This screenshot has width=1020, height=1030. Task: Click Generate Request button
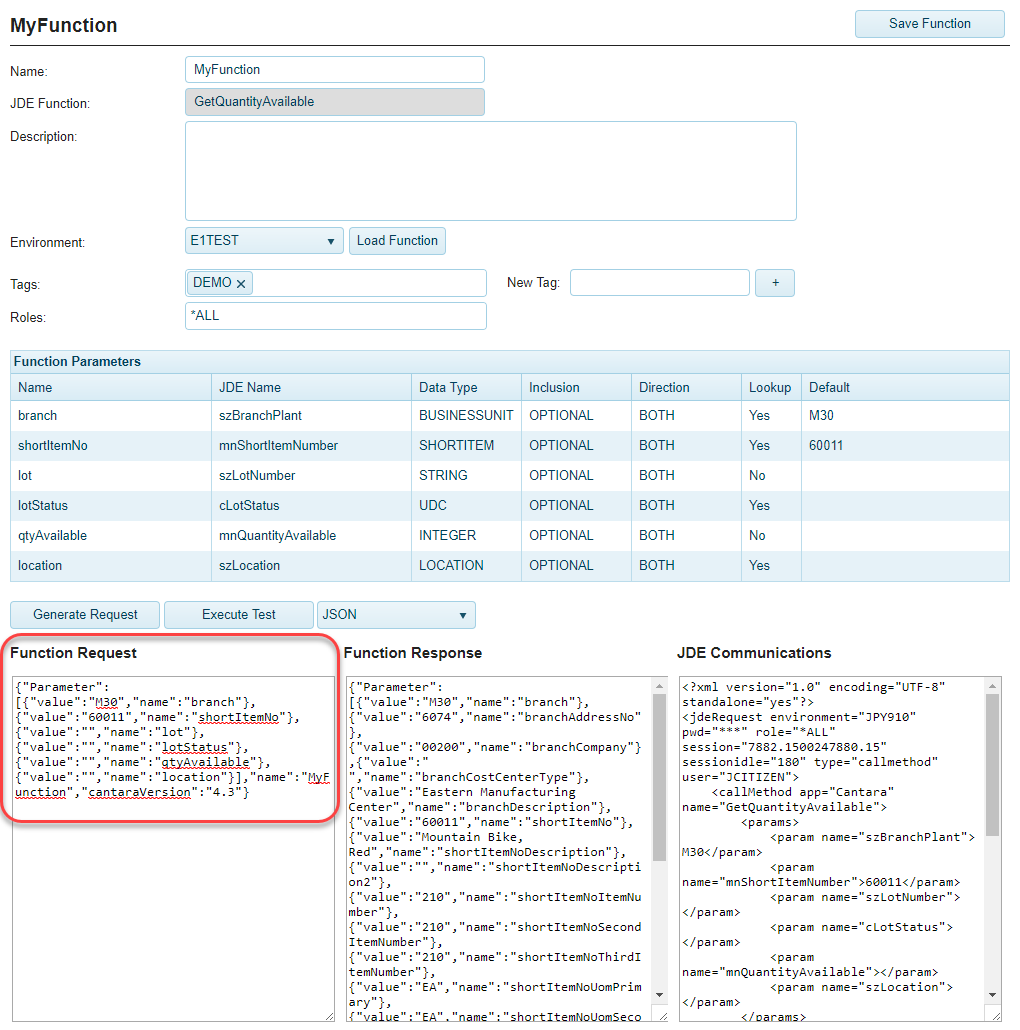coord(85,614)
